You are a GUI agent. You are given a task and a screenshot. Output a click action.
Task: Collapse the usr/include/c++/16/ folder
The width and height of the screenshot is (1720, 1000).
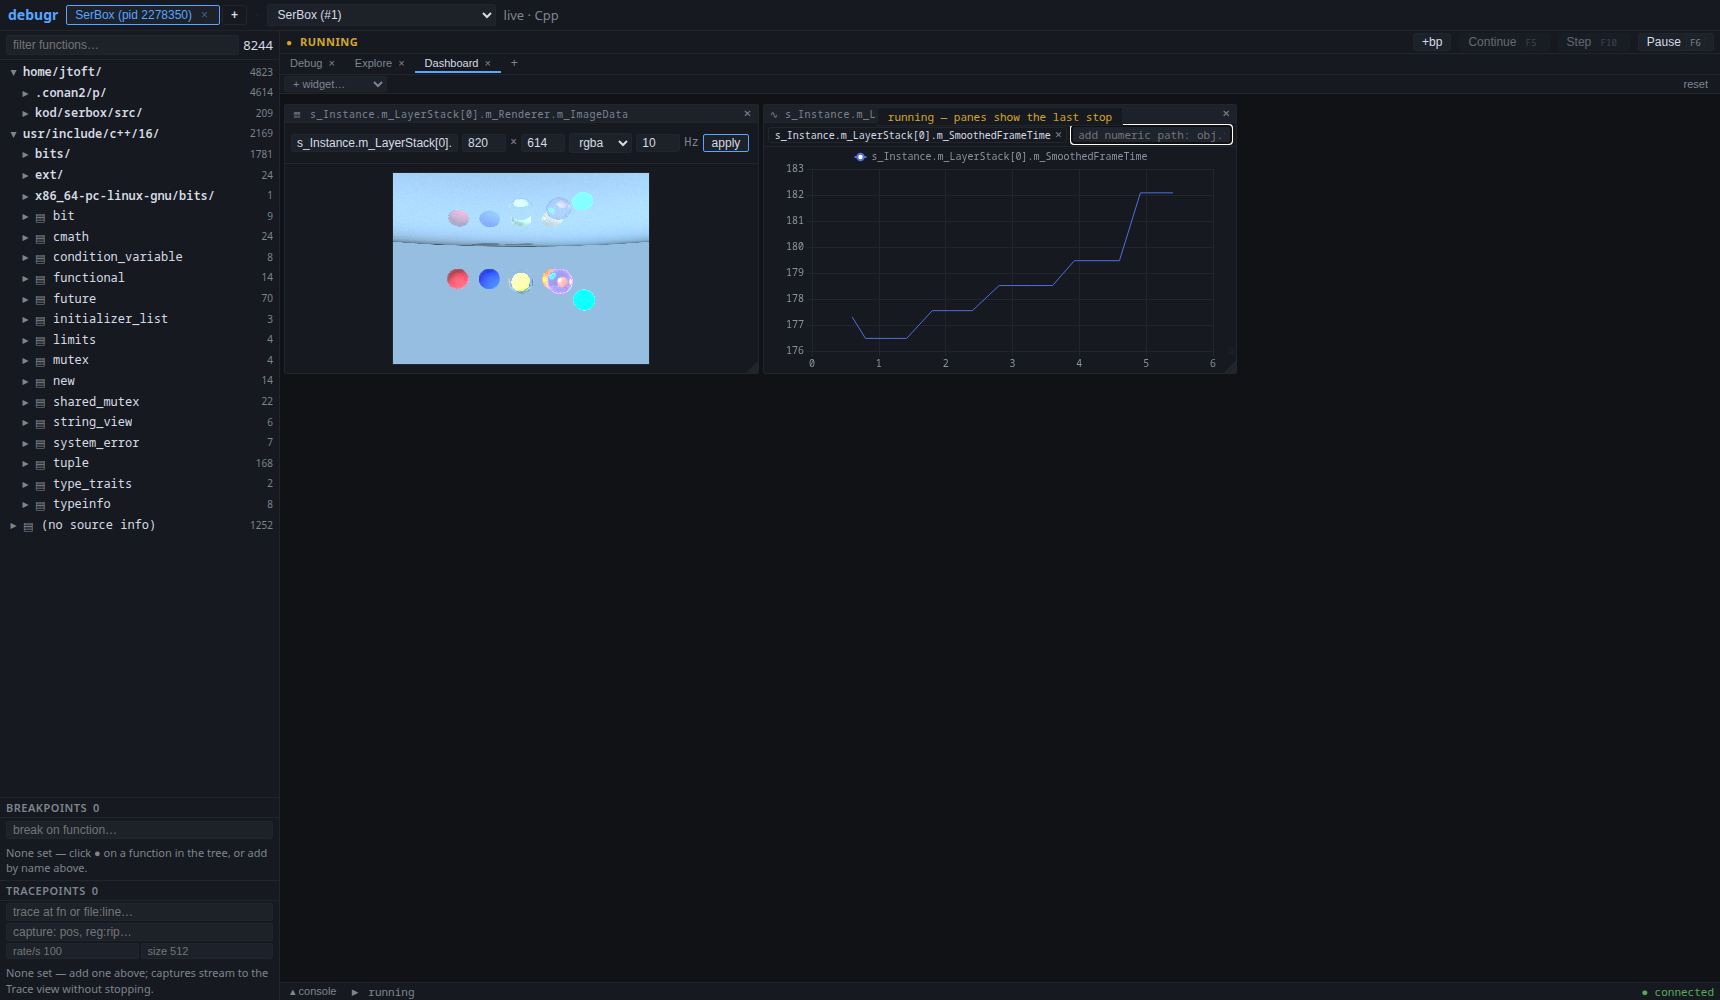click(13, 134)
